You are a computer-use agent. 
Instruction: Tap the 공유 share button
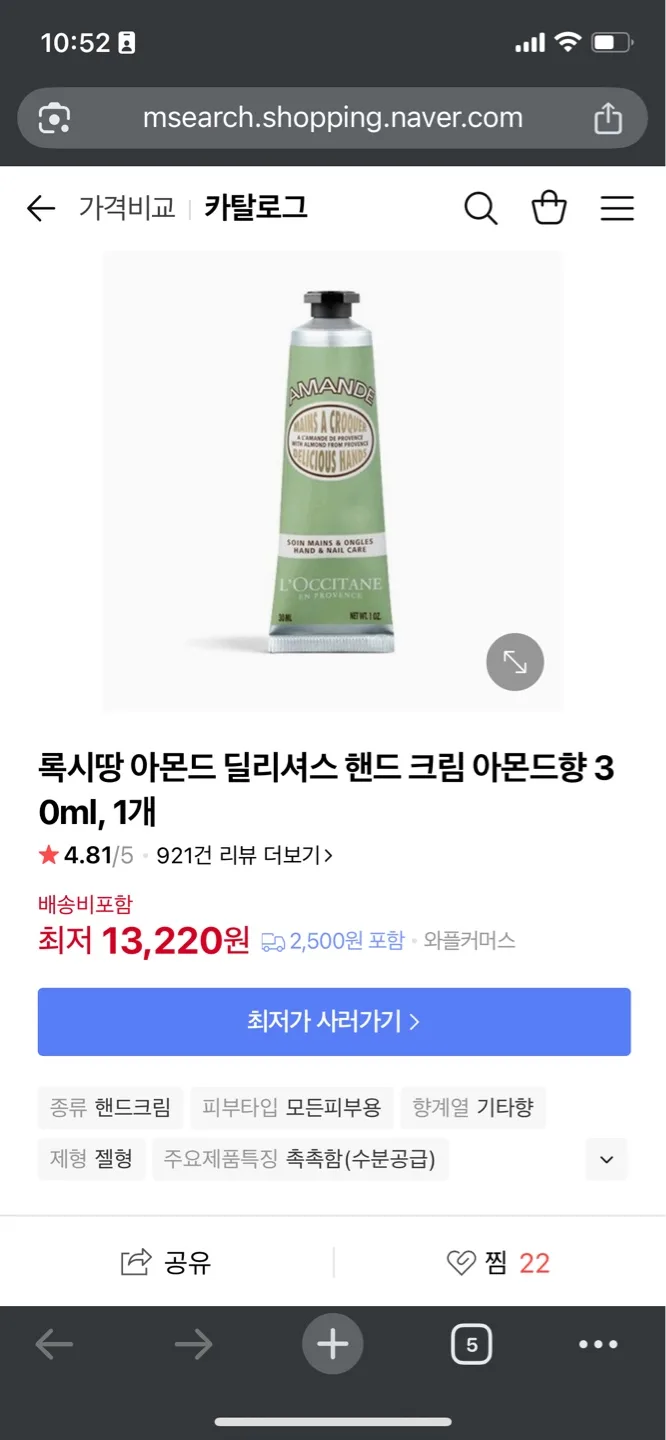(166, 1263)
